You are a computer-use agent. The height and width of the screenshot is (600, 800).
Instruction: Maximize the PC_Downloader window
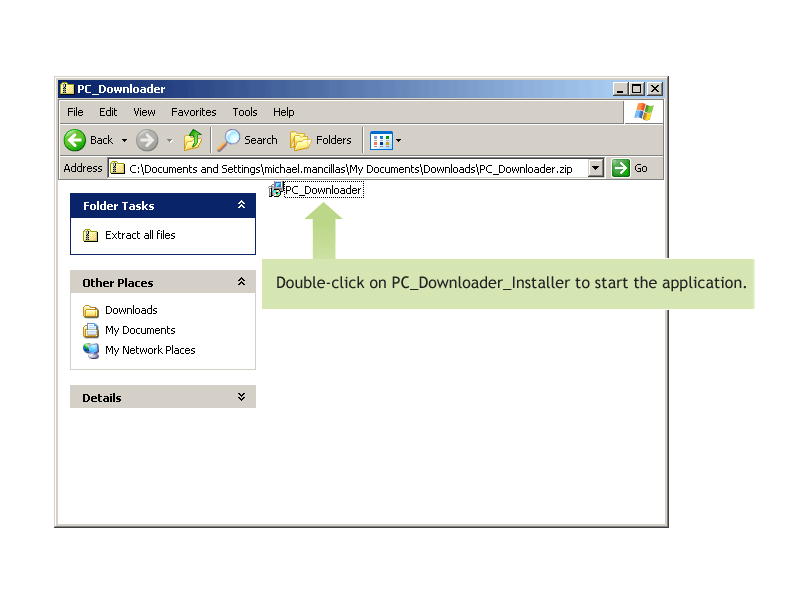click(637, 89)
